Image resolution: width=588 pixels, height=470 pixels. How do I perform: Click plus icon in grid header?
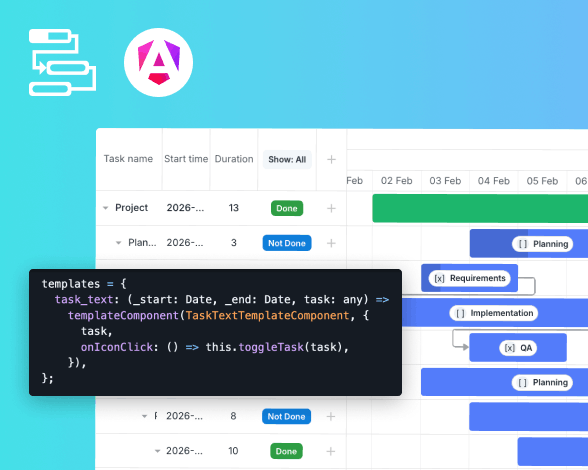pos(331,159)
